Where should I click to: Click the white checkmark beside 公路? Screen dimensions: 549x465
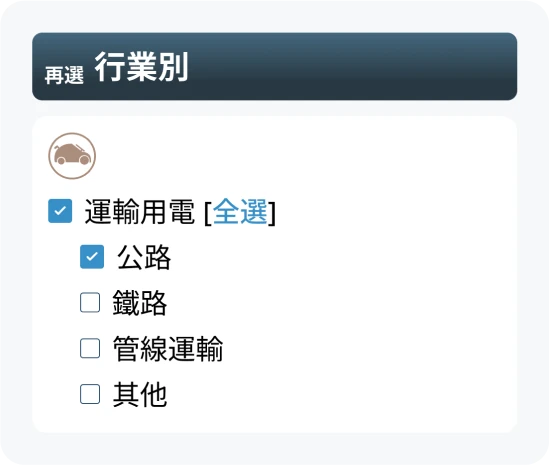92,257
